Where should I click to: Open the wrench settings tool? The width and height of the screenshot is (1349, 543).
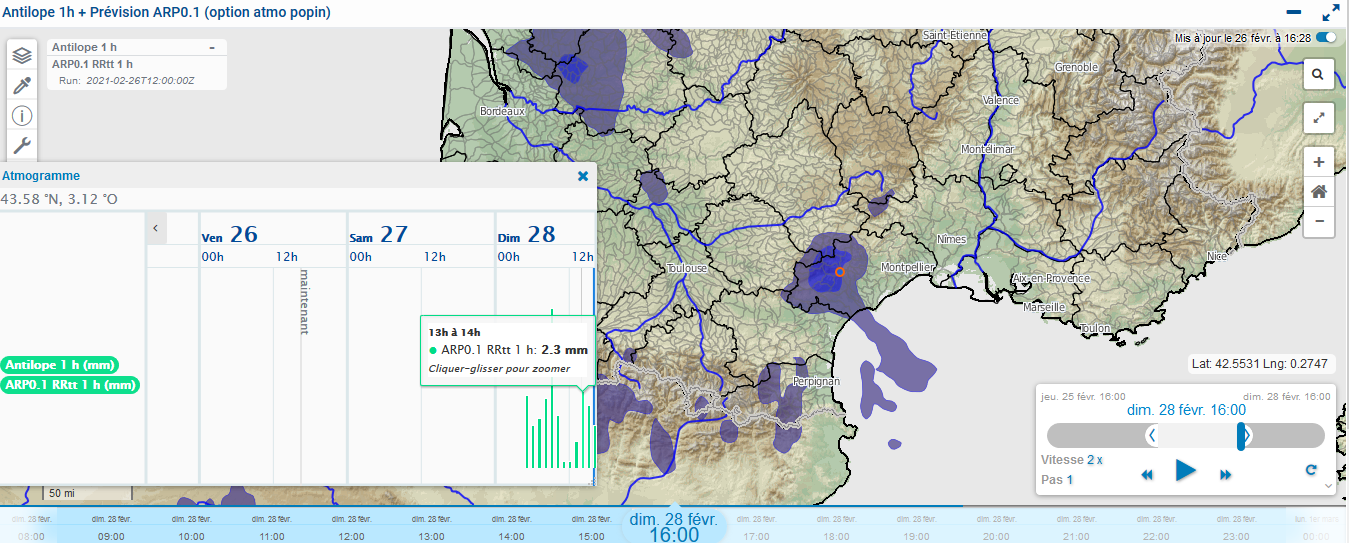[x=22, y=146]
